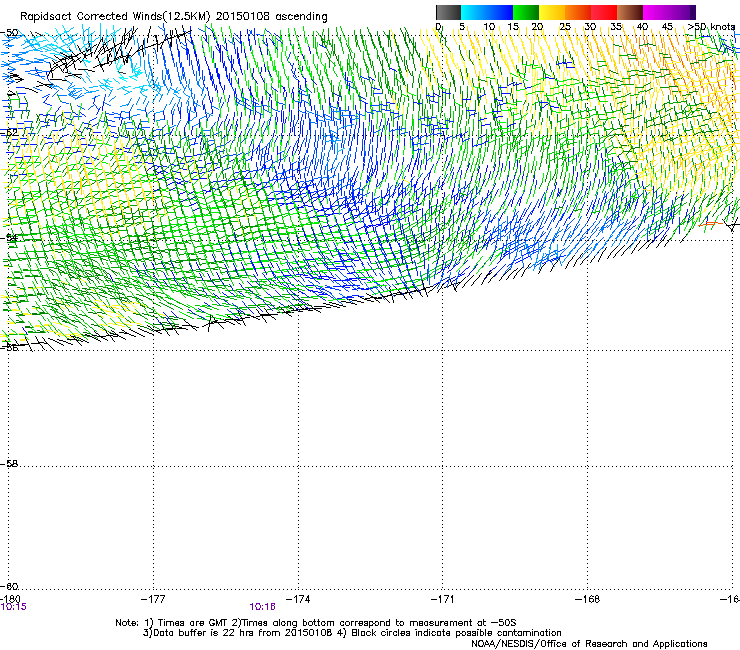Click the '25' label under the color scale
The width and height of the screenshot is (740, 650).
click(x=564, y=27)
